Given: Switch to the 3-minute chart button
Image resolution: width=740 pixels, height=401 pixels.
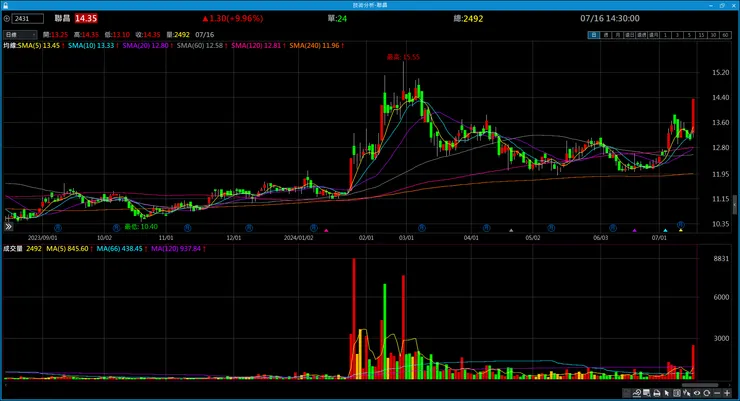Looking at the screenshot, I should [x=677, y=35].
